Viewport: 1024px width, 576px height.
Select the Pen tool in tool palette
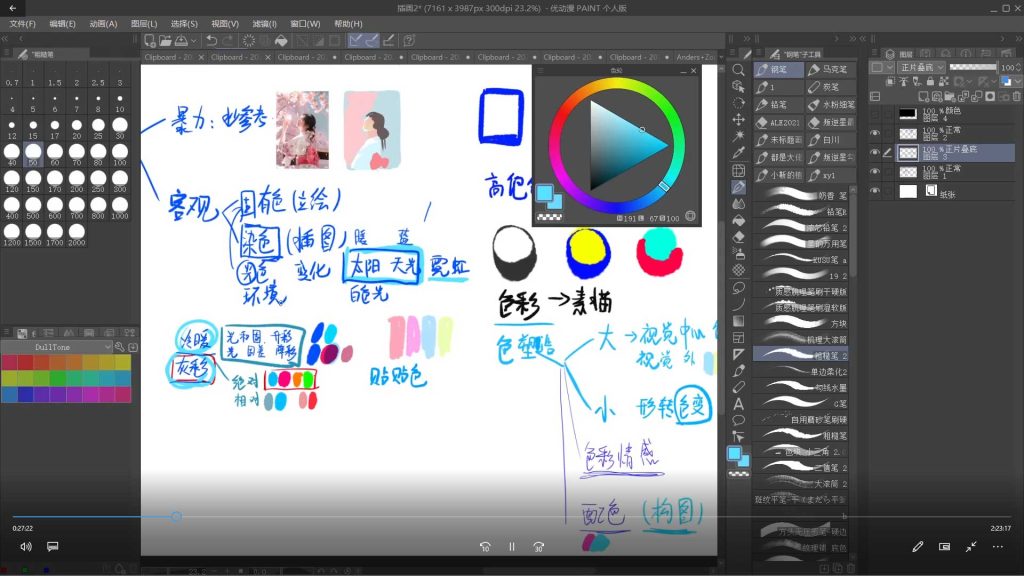[738, 187]
